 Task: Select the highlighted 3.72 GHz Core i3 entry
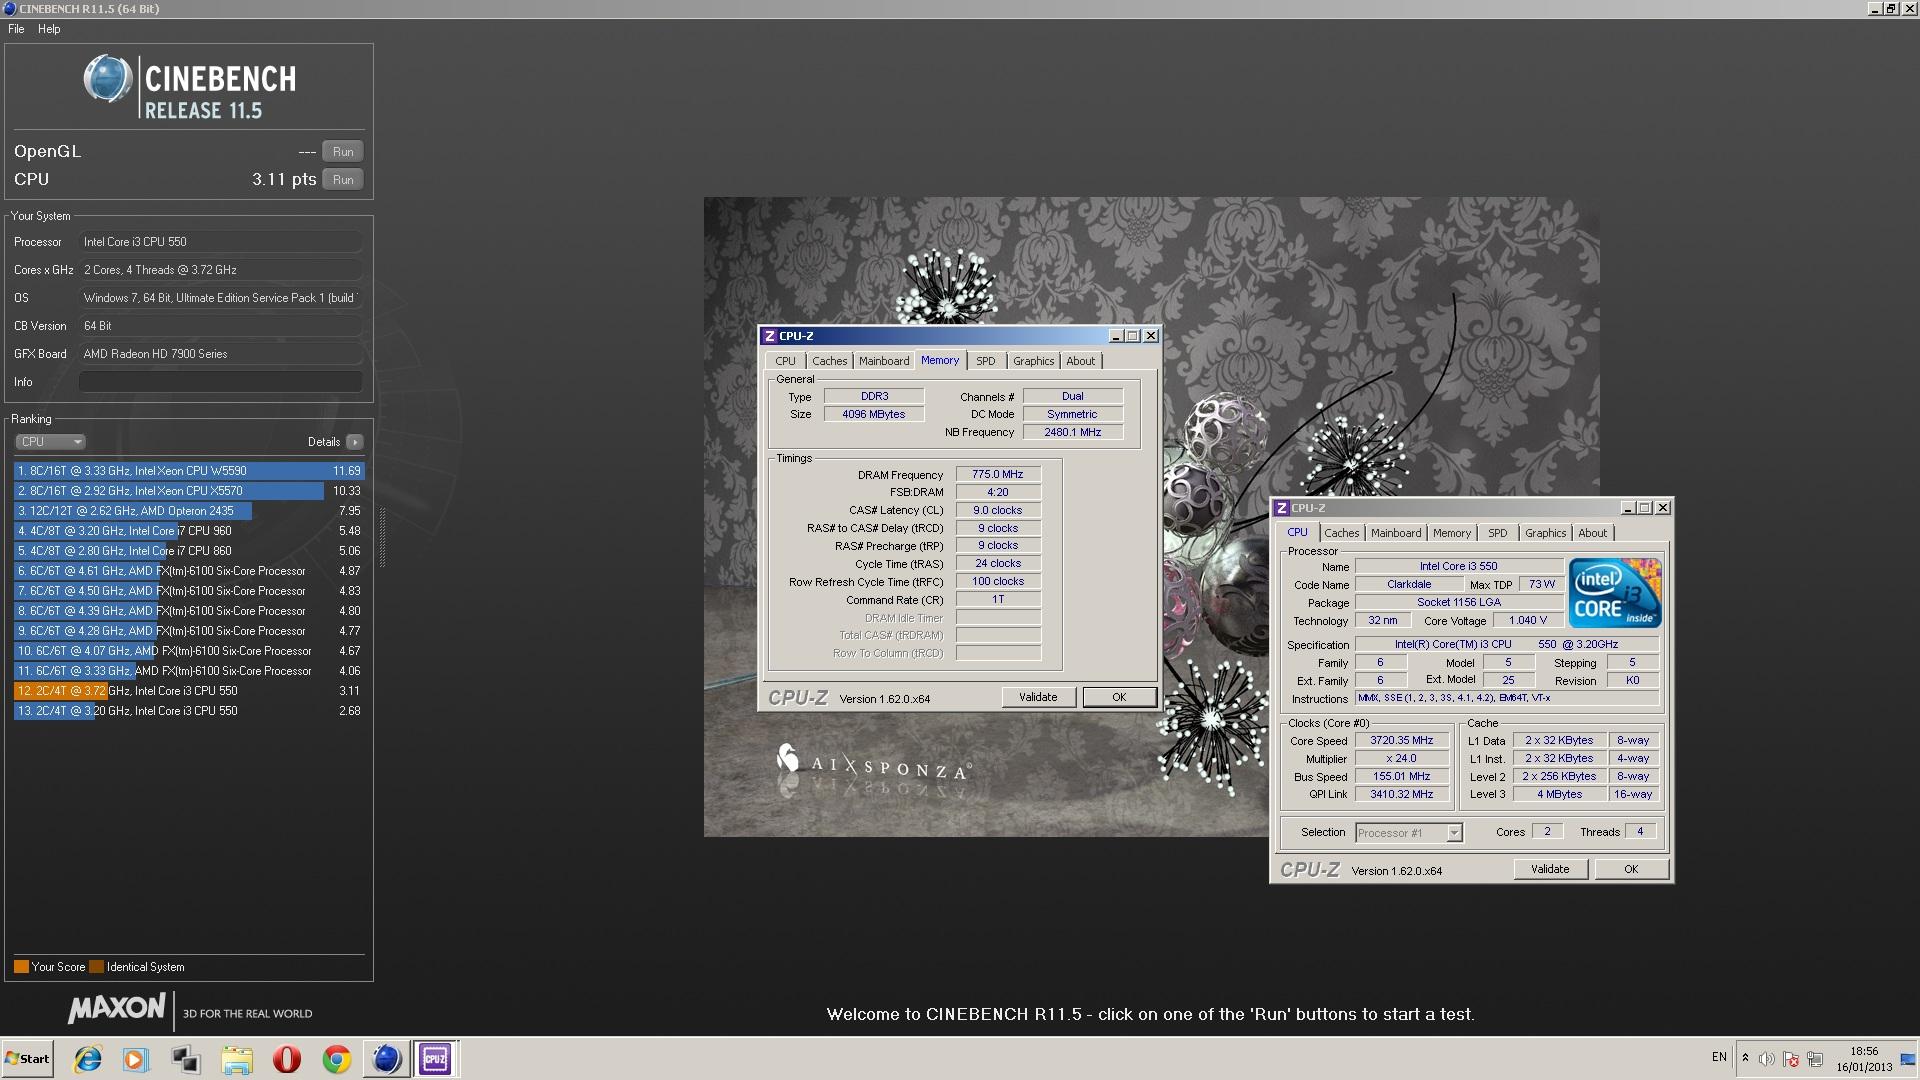(189, 691)
